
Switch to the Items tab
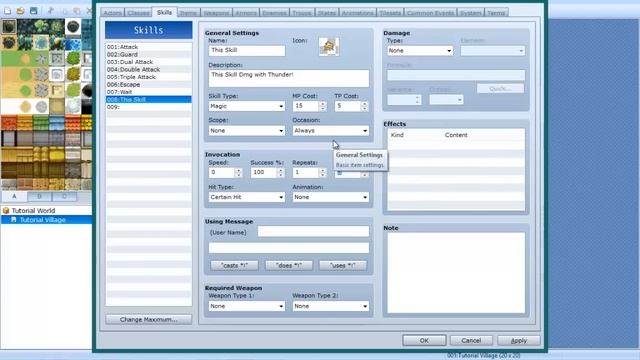[188, 13]
